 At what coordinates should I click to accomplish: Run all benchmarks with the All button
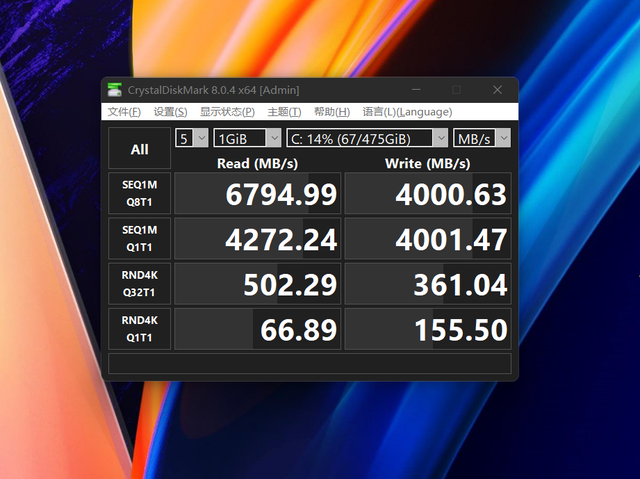coord(139,148)
